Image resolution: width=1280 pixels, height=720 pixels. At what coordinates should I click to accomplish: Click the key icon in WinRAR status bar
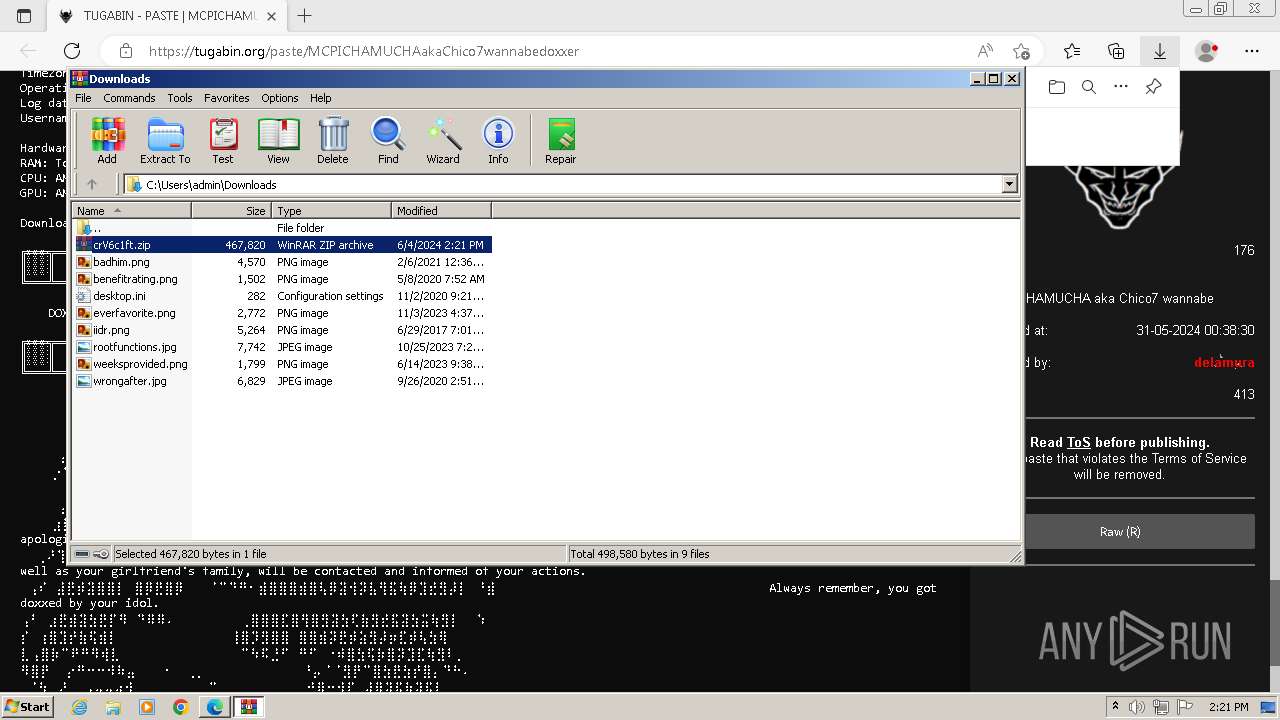(101, 554)
